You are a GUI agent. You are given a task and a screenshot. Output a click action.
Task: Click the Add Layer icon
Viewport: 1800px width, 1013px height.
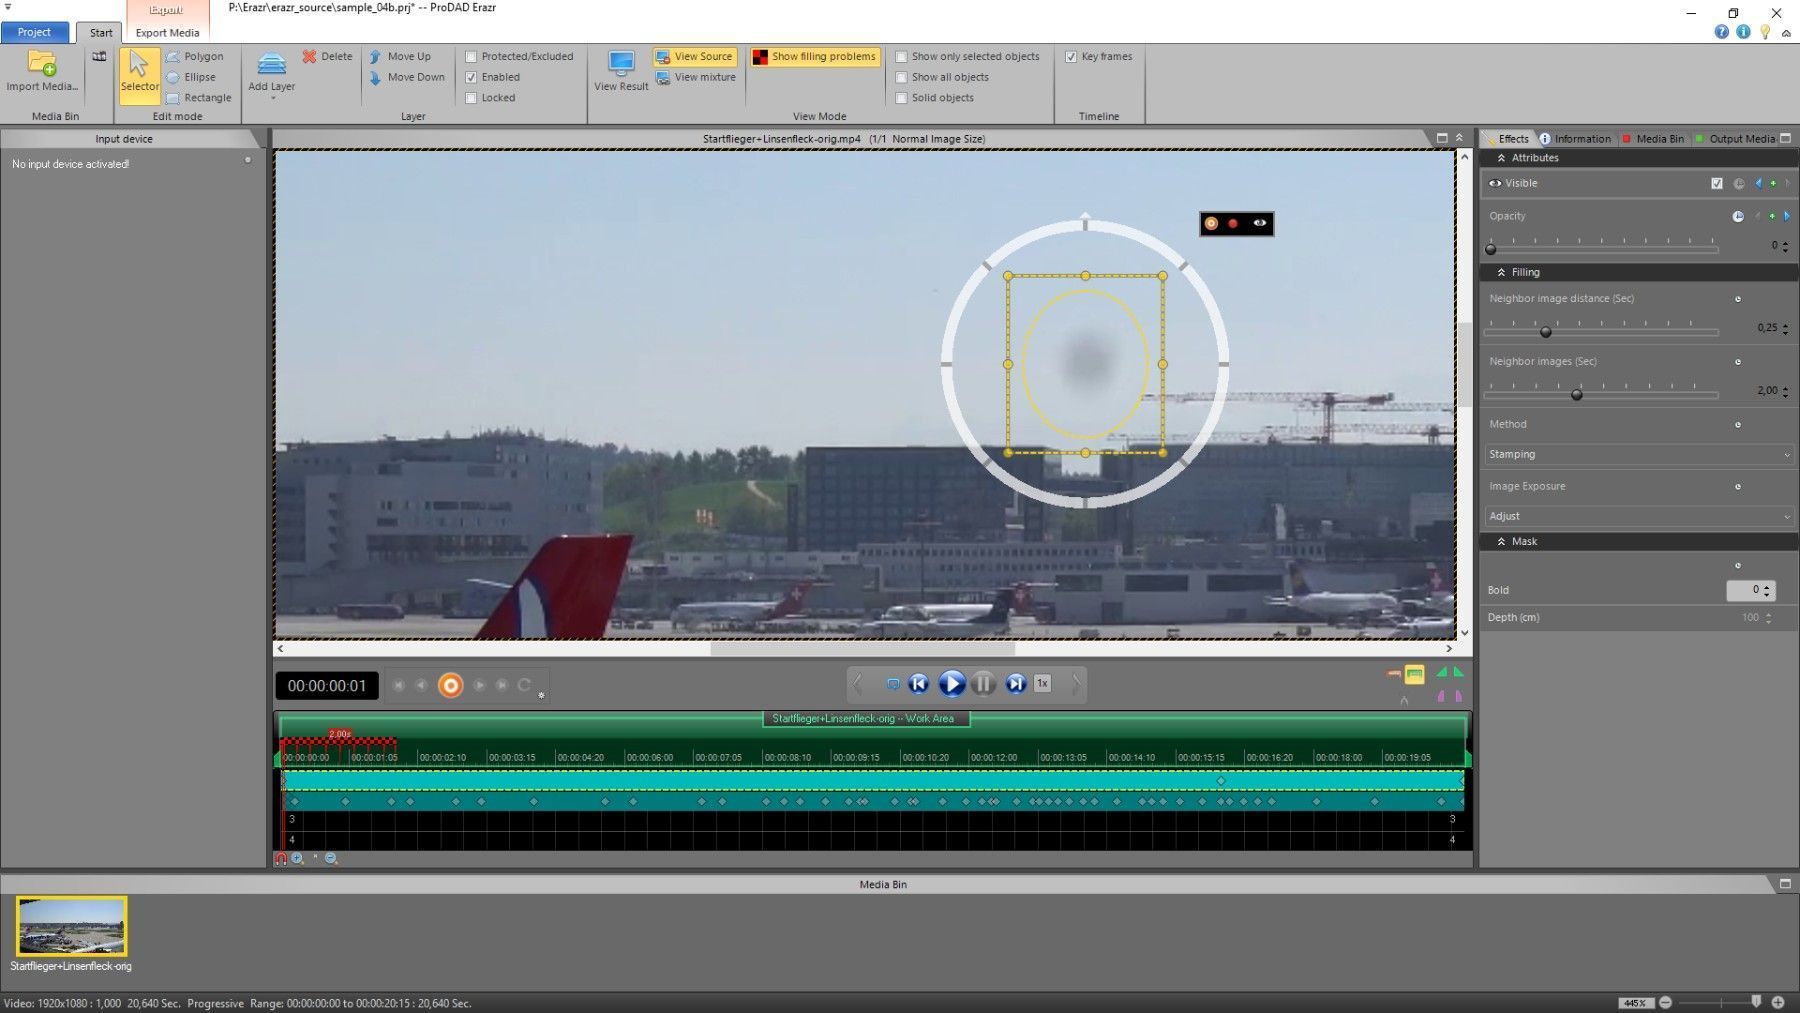(271, 65)
